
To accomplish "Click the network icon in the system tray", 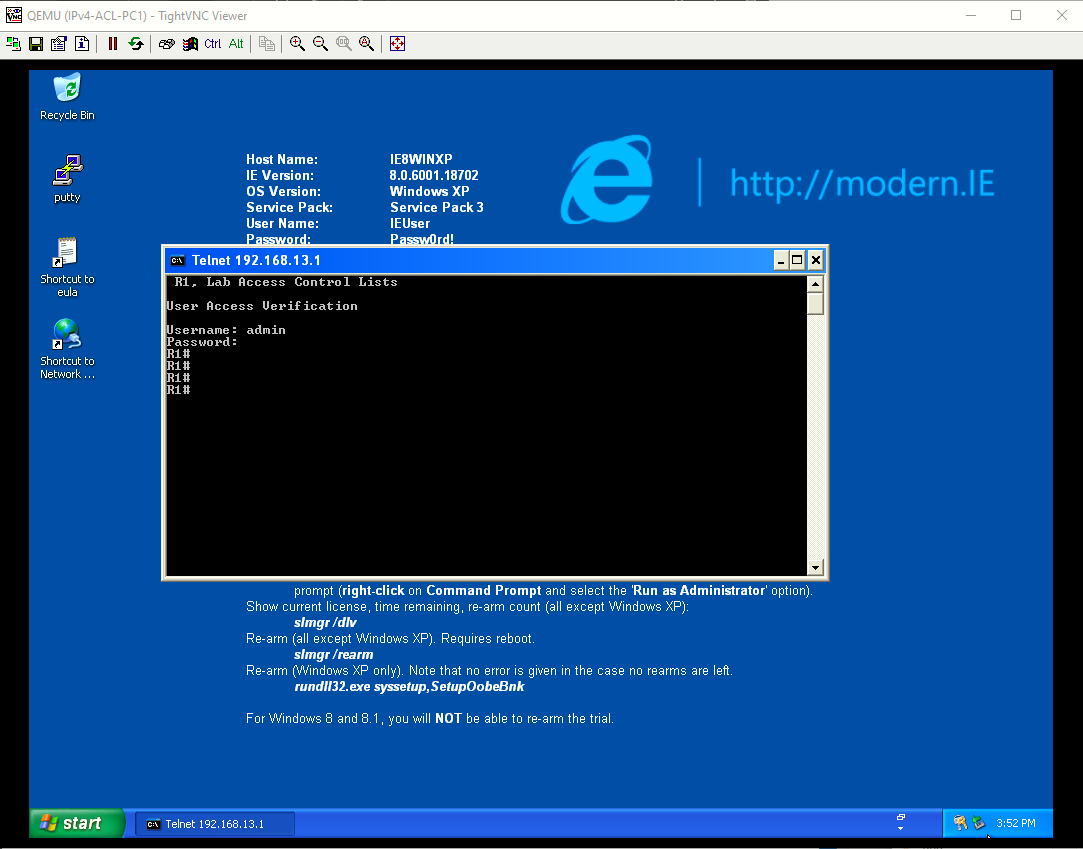I will click(x=978, y=823).
